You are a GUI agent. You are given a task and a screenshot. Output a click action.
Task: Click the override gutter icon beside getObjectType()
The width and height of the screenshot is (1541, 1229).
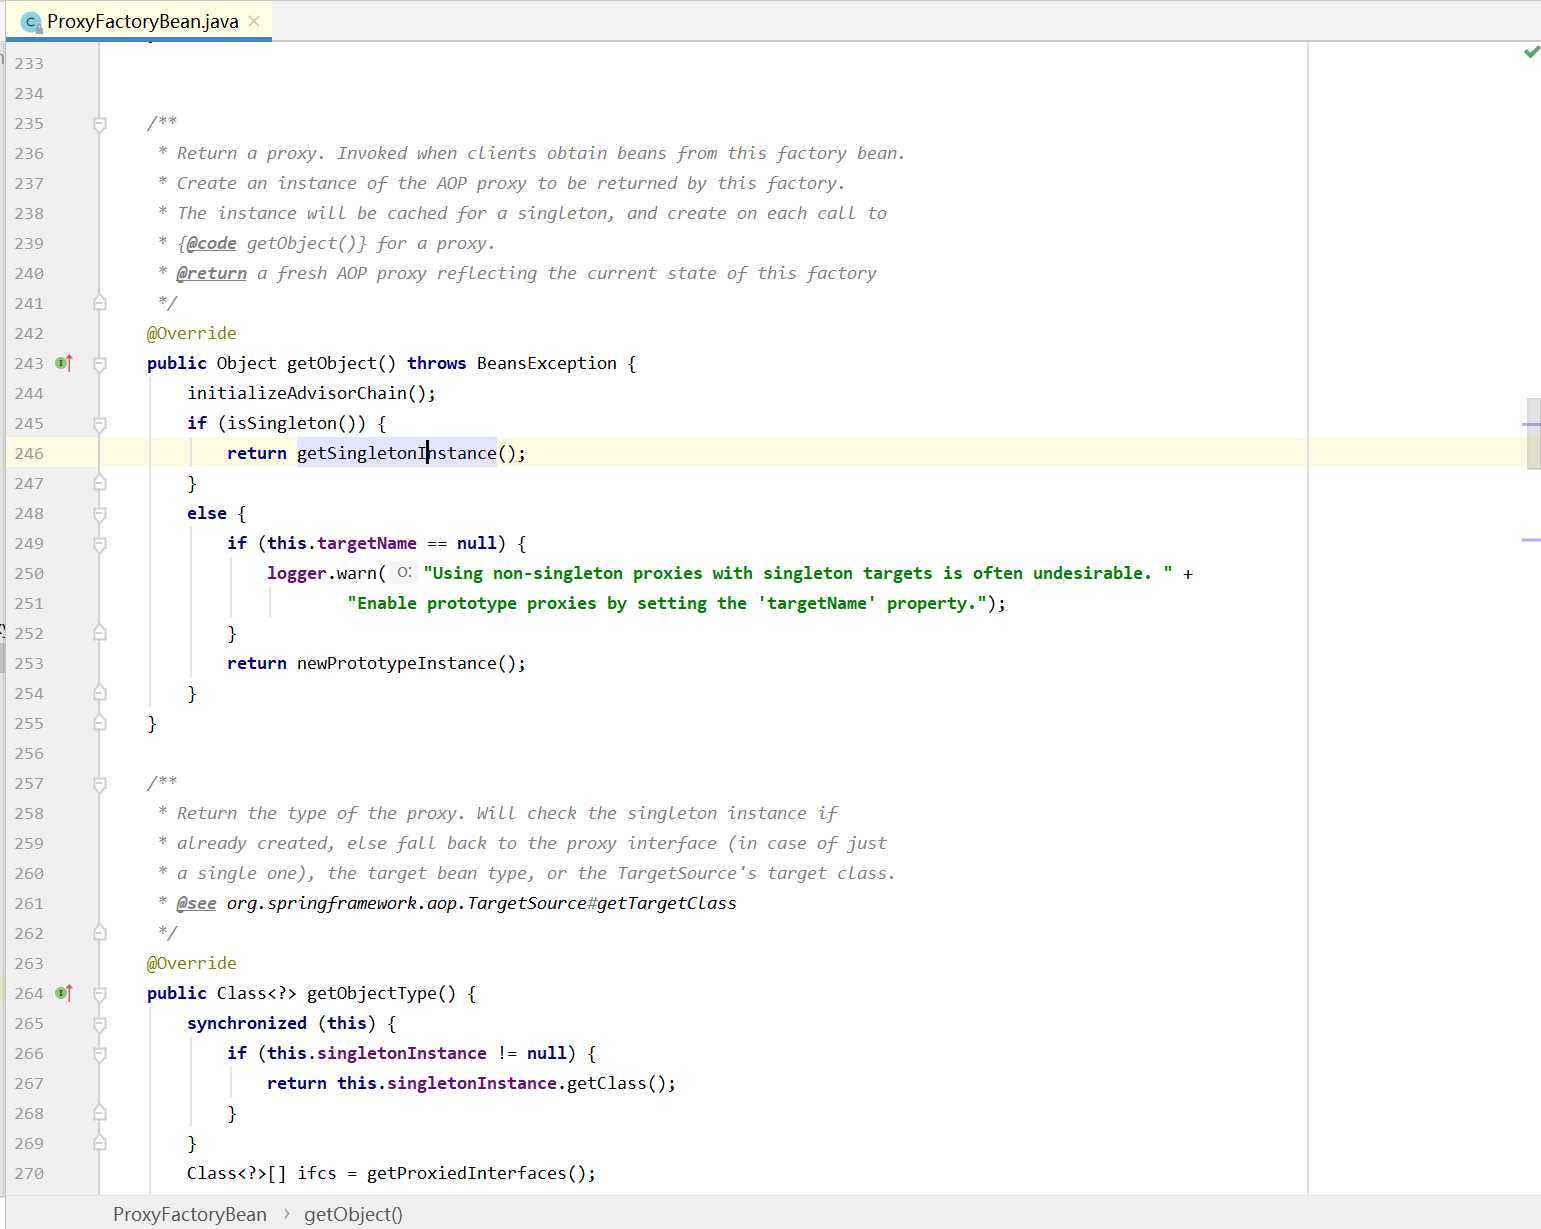click(x=64, y=993)
